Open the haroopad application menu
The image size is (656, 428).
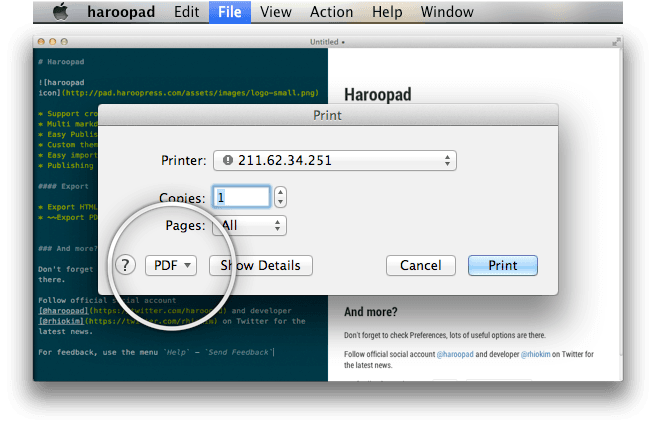tap(118, 12)
